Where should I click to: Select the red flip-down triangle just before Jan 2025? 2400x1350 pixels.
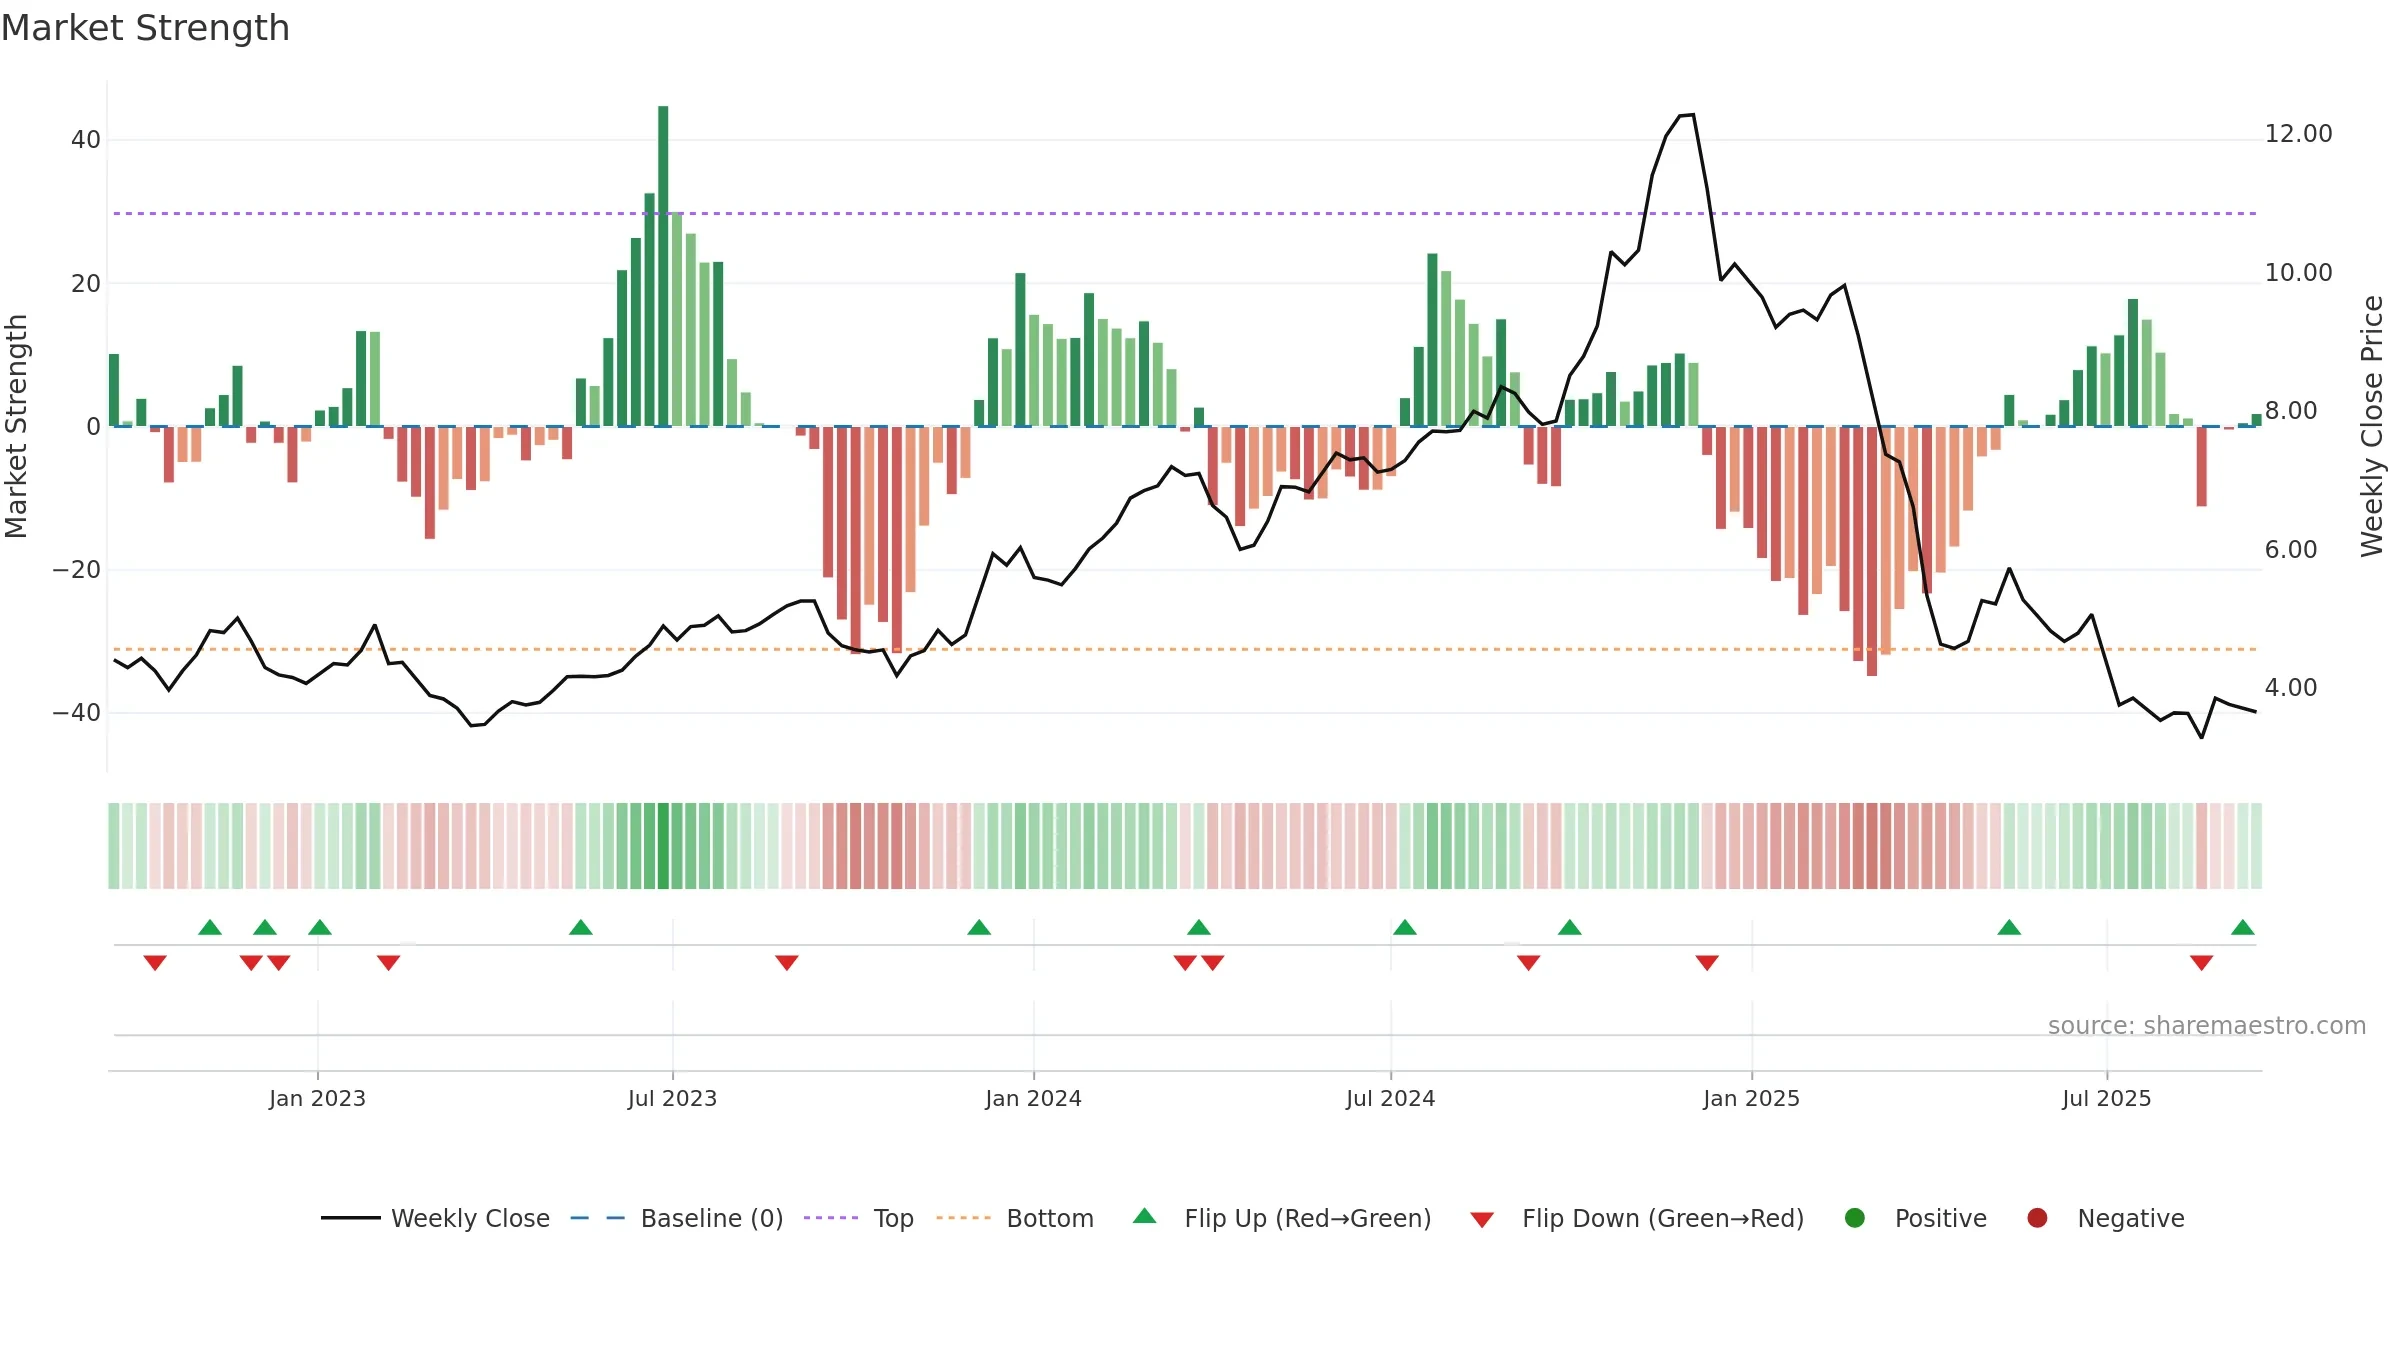(x=1707, y=962)
